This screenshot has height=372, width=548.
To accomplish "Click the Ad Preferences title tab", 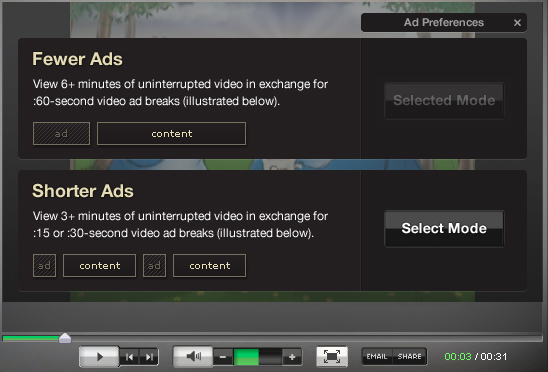I will coord(444,23).
